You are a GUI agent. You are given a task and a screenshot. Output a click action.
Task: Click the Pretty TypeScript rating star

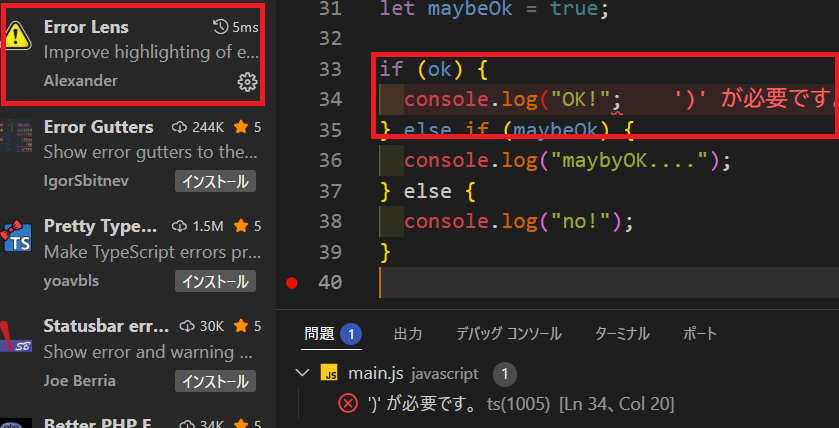pos(241,226)
